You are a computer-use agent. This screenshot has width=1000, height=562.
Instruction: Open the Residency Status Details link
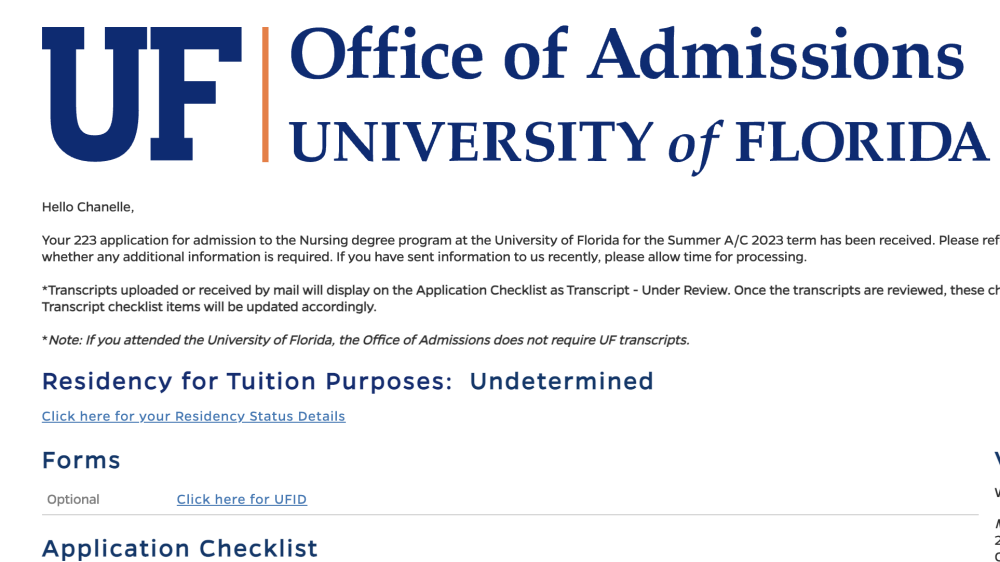click(x=193, y=416)
